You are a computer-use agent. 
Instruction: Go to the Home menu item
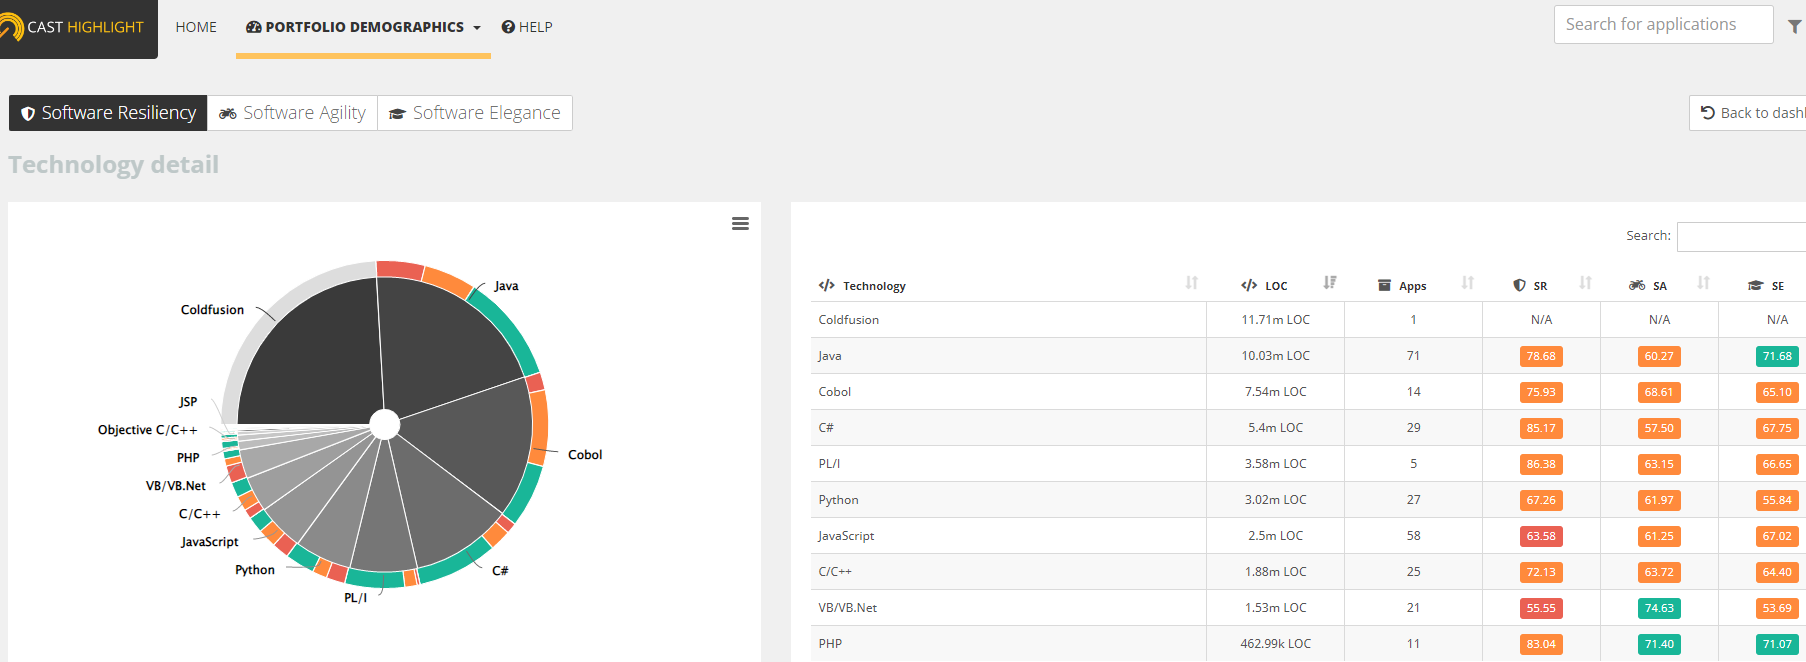(x=196, y=27)
